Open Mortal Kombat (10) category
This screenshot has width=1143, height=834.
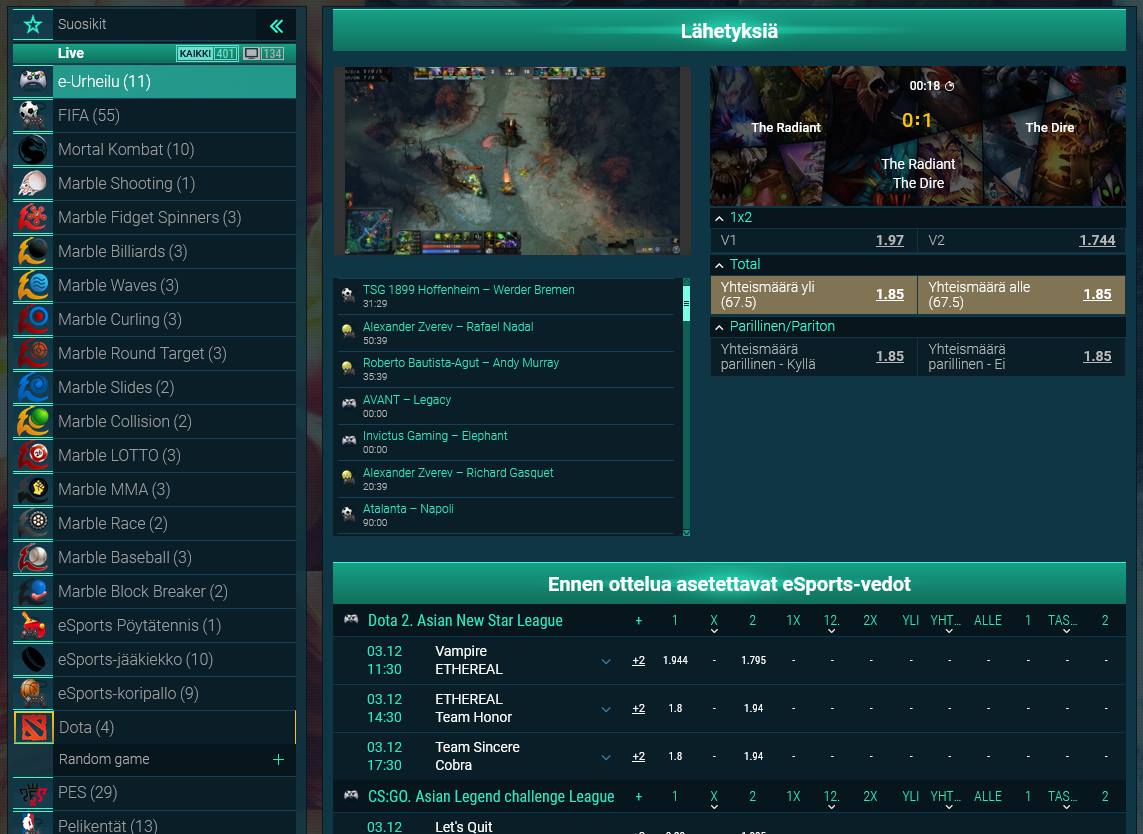(155, 149)
